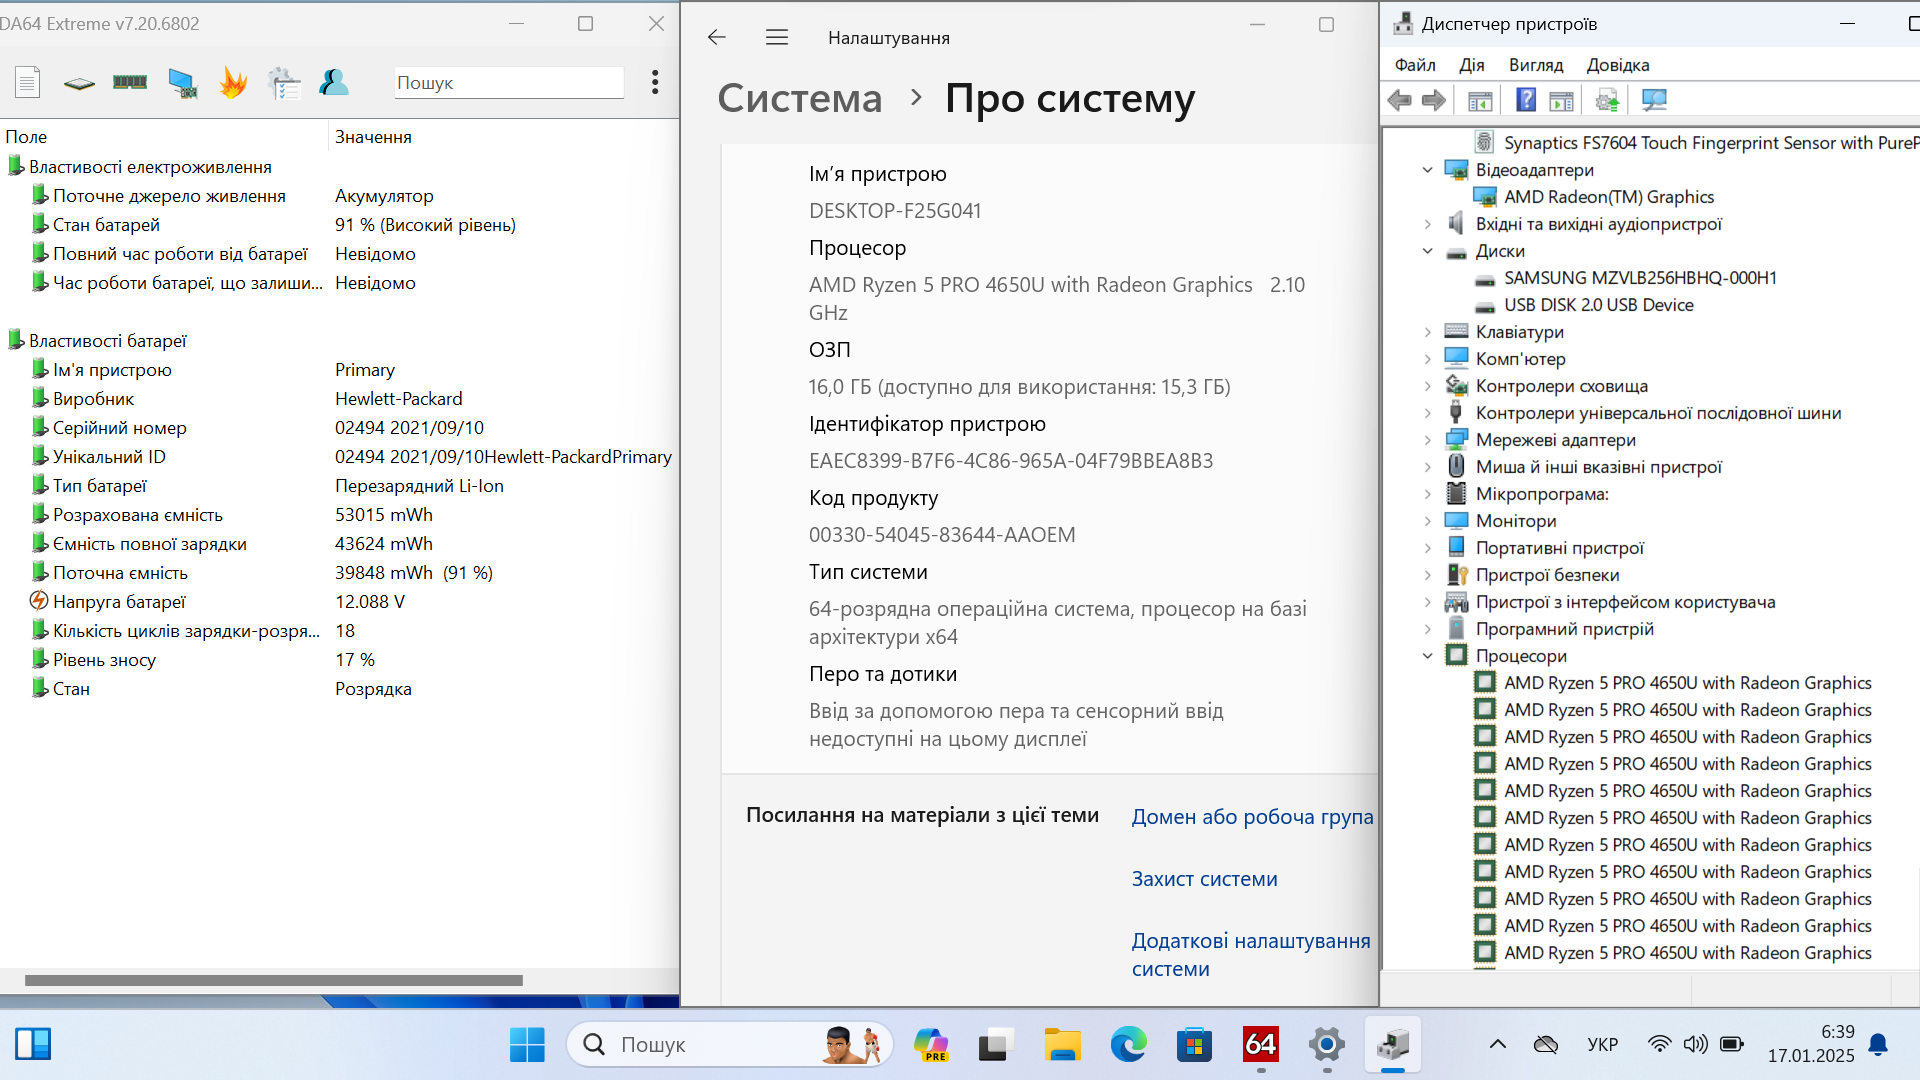Screen dimensions: 1920x1080
Task: Open the notification bell in the tray
Action: pos(1878,1045)
